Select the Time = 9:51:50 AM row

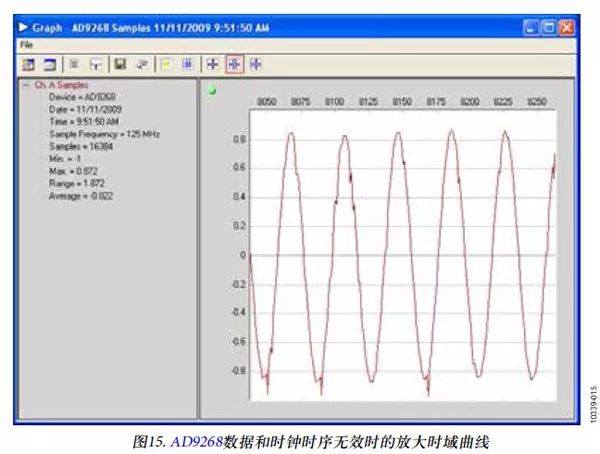click(84, 122)
